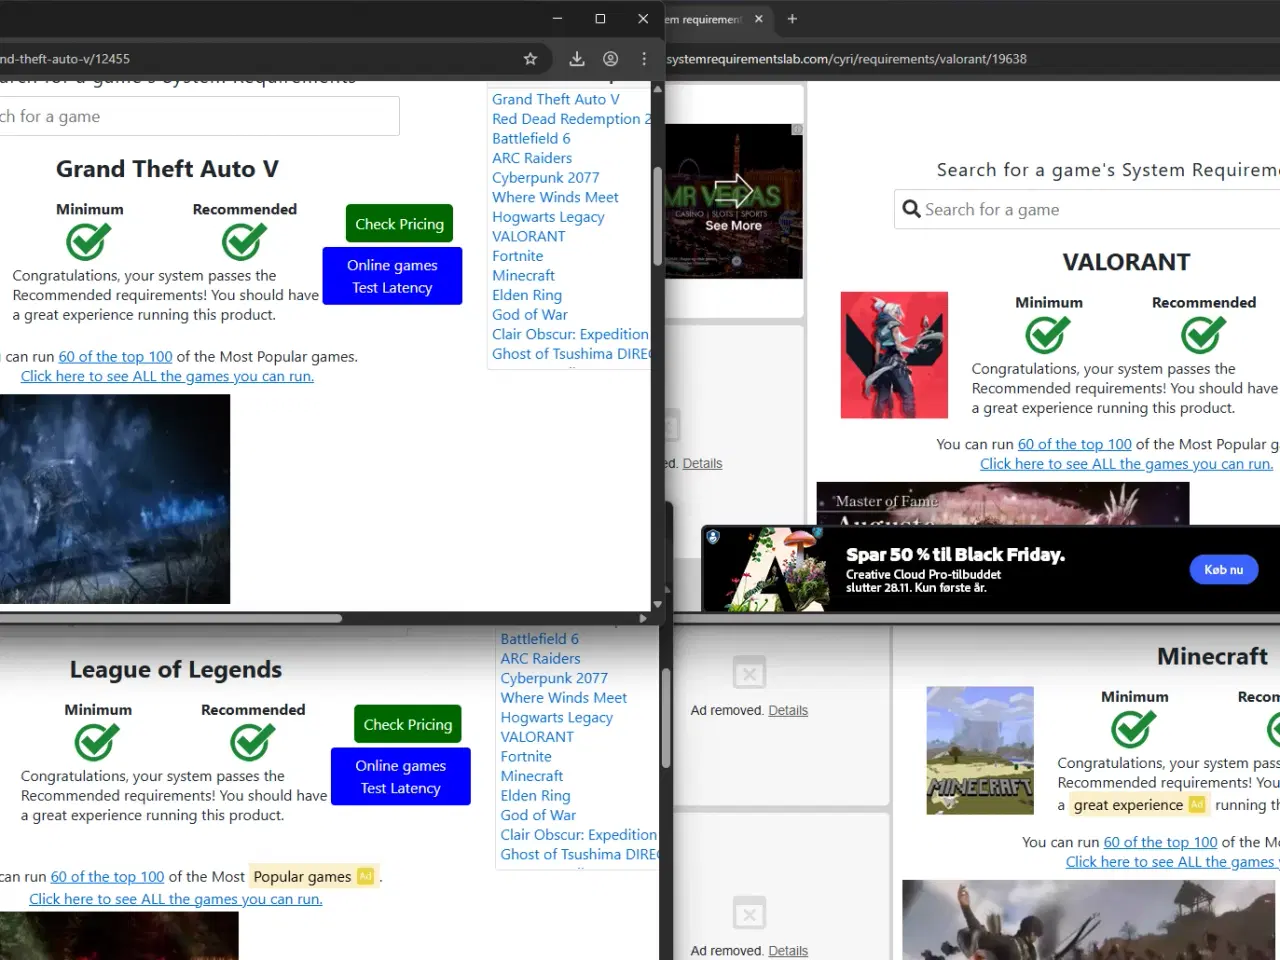Click the Minecraft game cover thumbnail
Screen dimensions: 1280x960
point(980,750)
